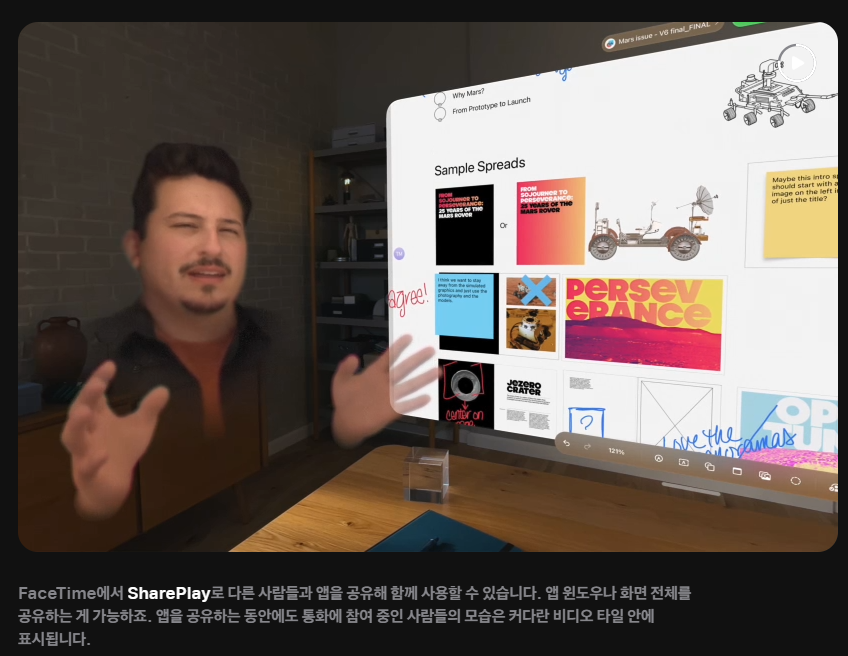Open the photos media insert icon
848x656 pixels.
765,476
